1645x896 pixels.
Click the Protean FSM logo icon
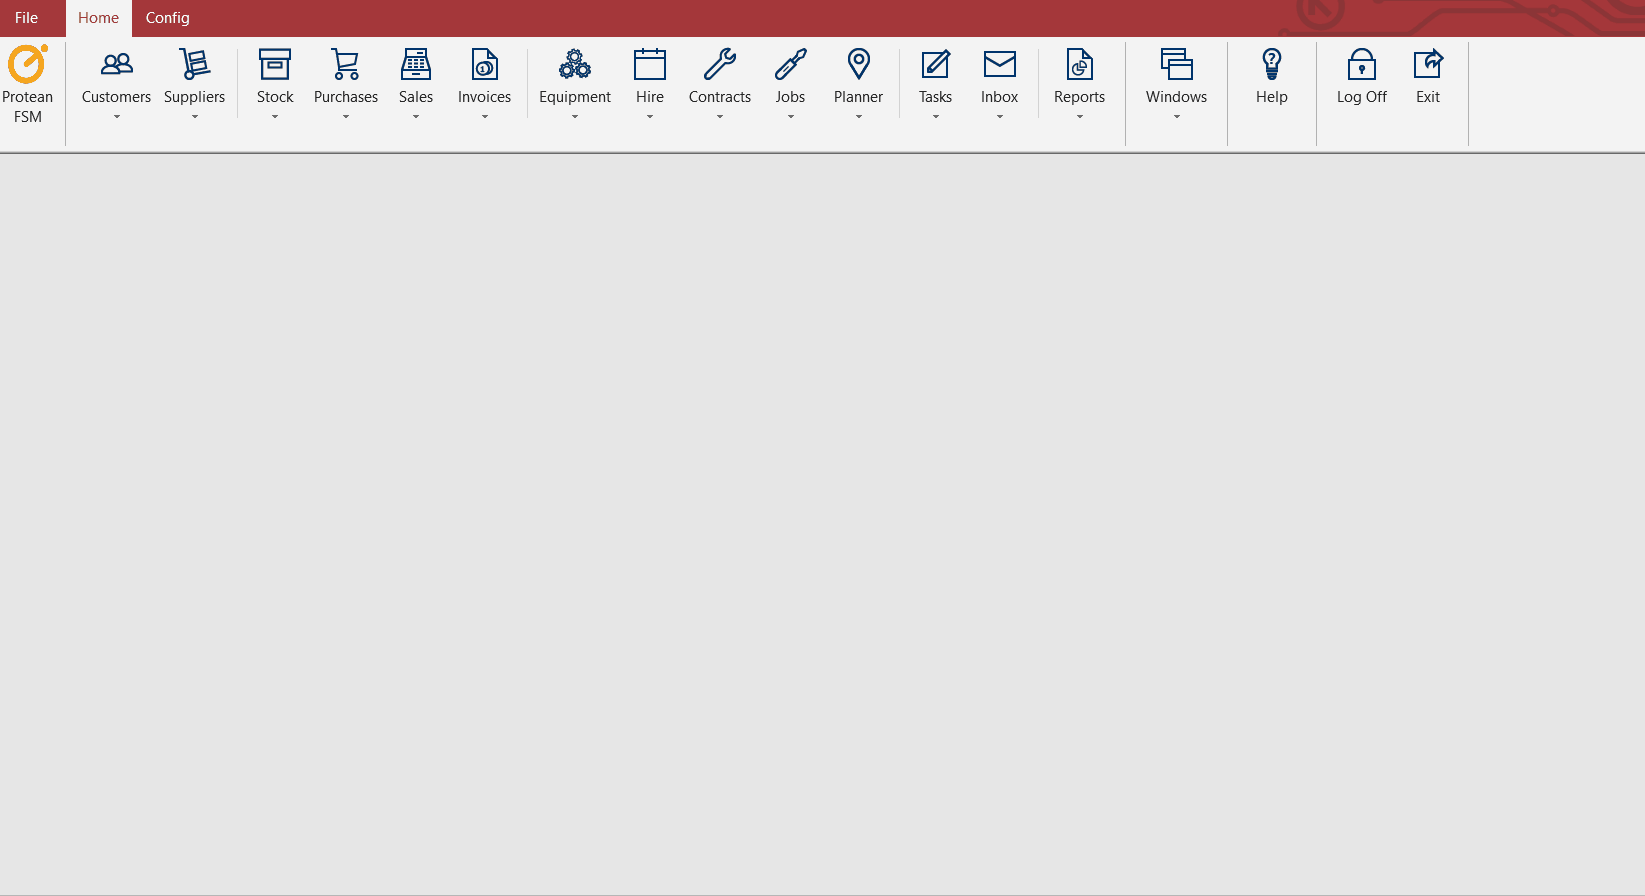click(27, 64)
